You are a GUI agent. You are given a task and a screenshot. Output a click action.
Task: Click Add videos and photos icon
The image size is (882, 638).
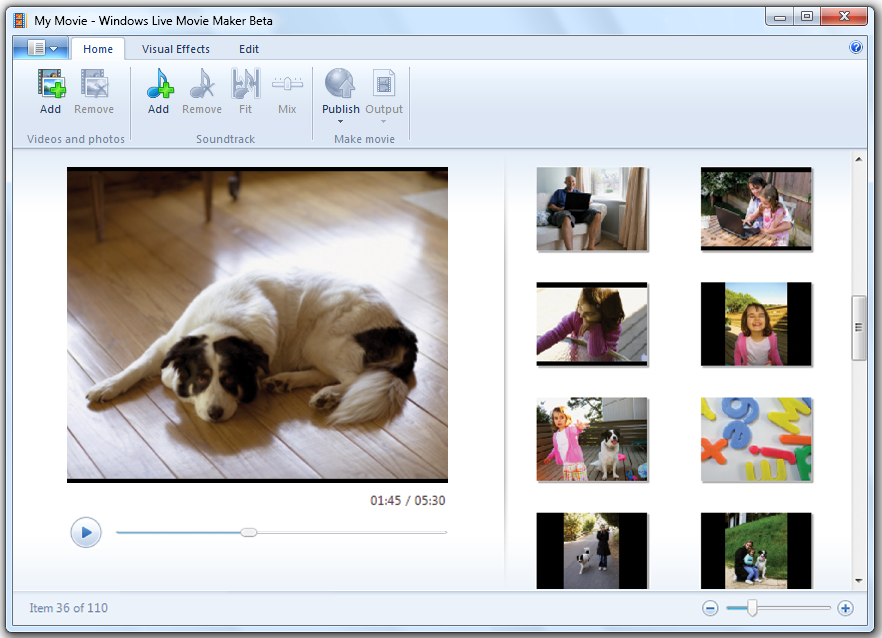coord(51,84)
